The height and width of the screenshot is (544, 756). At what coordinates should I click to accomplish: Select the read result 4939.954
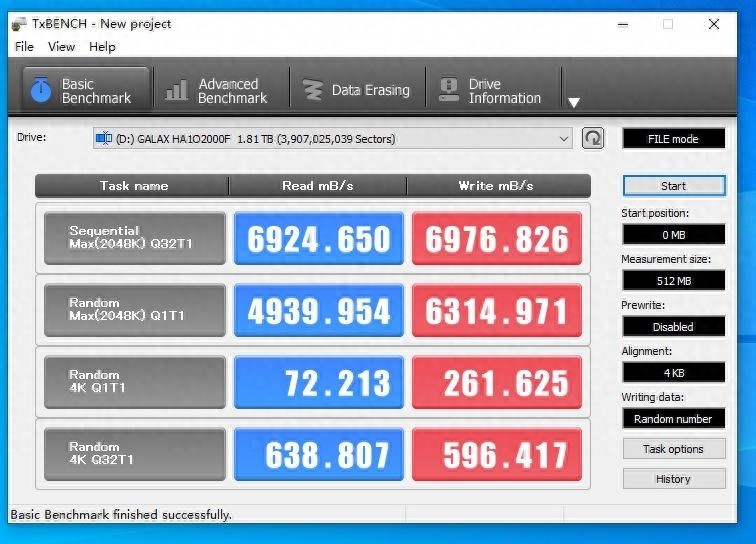point(319,310)
